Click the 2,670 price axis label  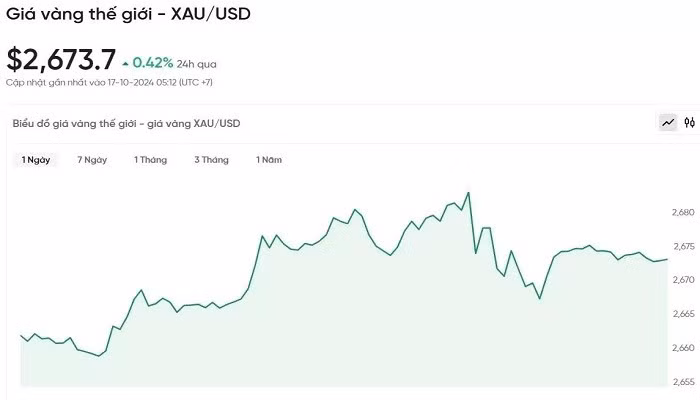[x=683, y=281]
